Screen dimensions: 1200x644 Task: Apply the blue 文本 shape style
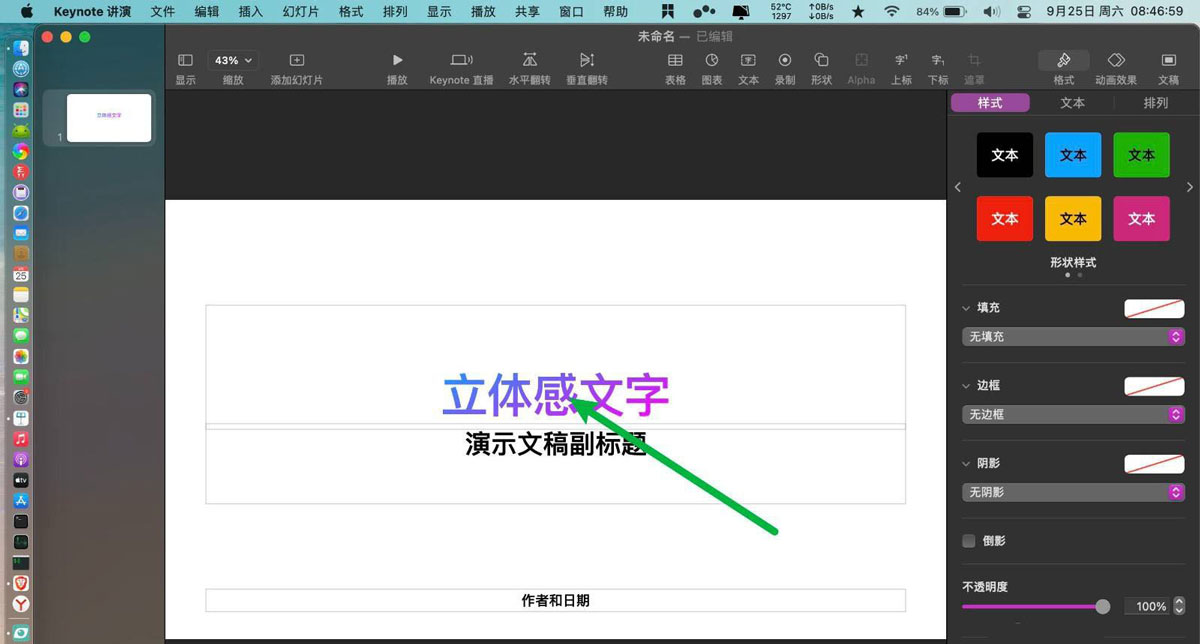1073,155
